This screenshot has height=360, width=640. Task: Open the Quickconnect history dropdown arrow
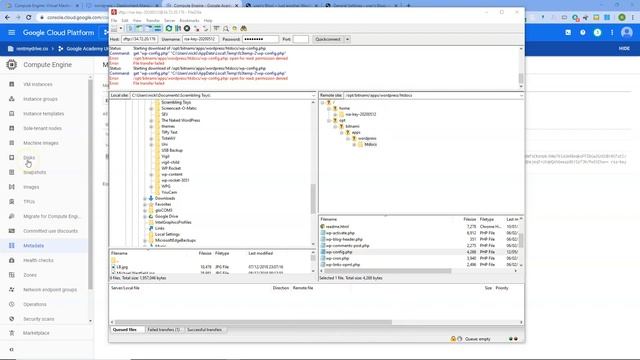coord(347,39)
